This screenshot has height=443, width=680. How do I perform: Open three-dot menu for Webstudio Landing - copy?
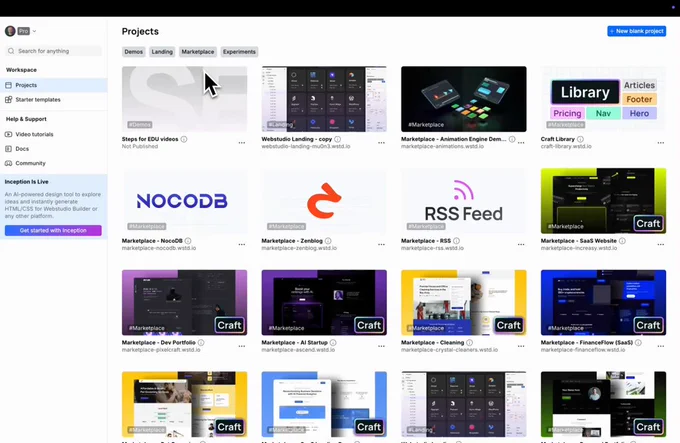(381, 143)
